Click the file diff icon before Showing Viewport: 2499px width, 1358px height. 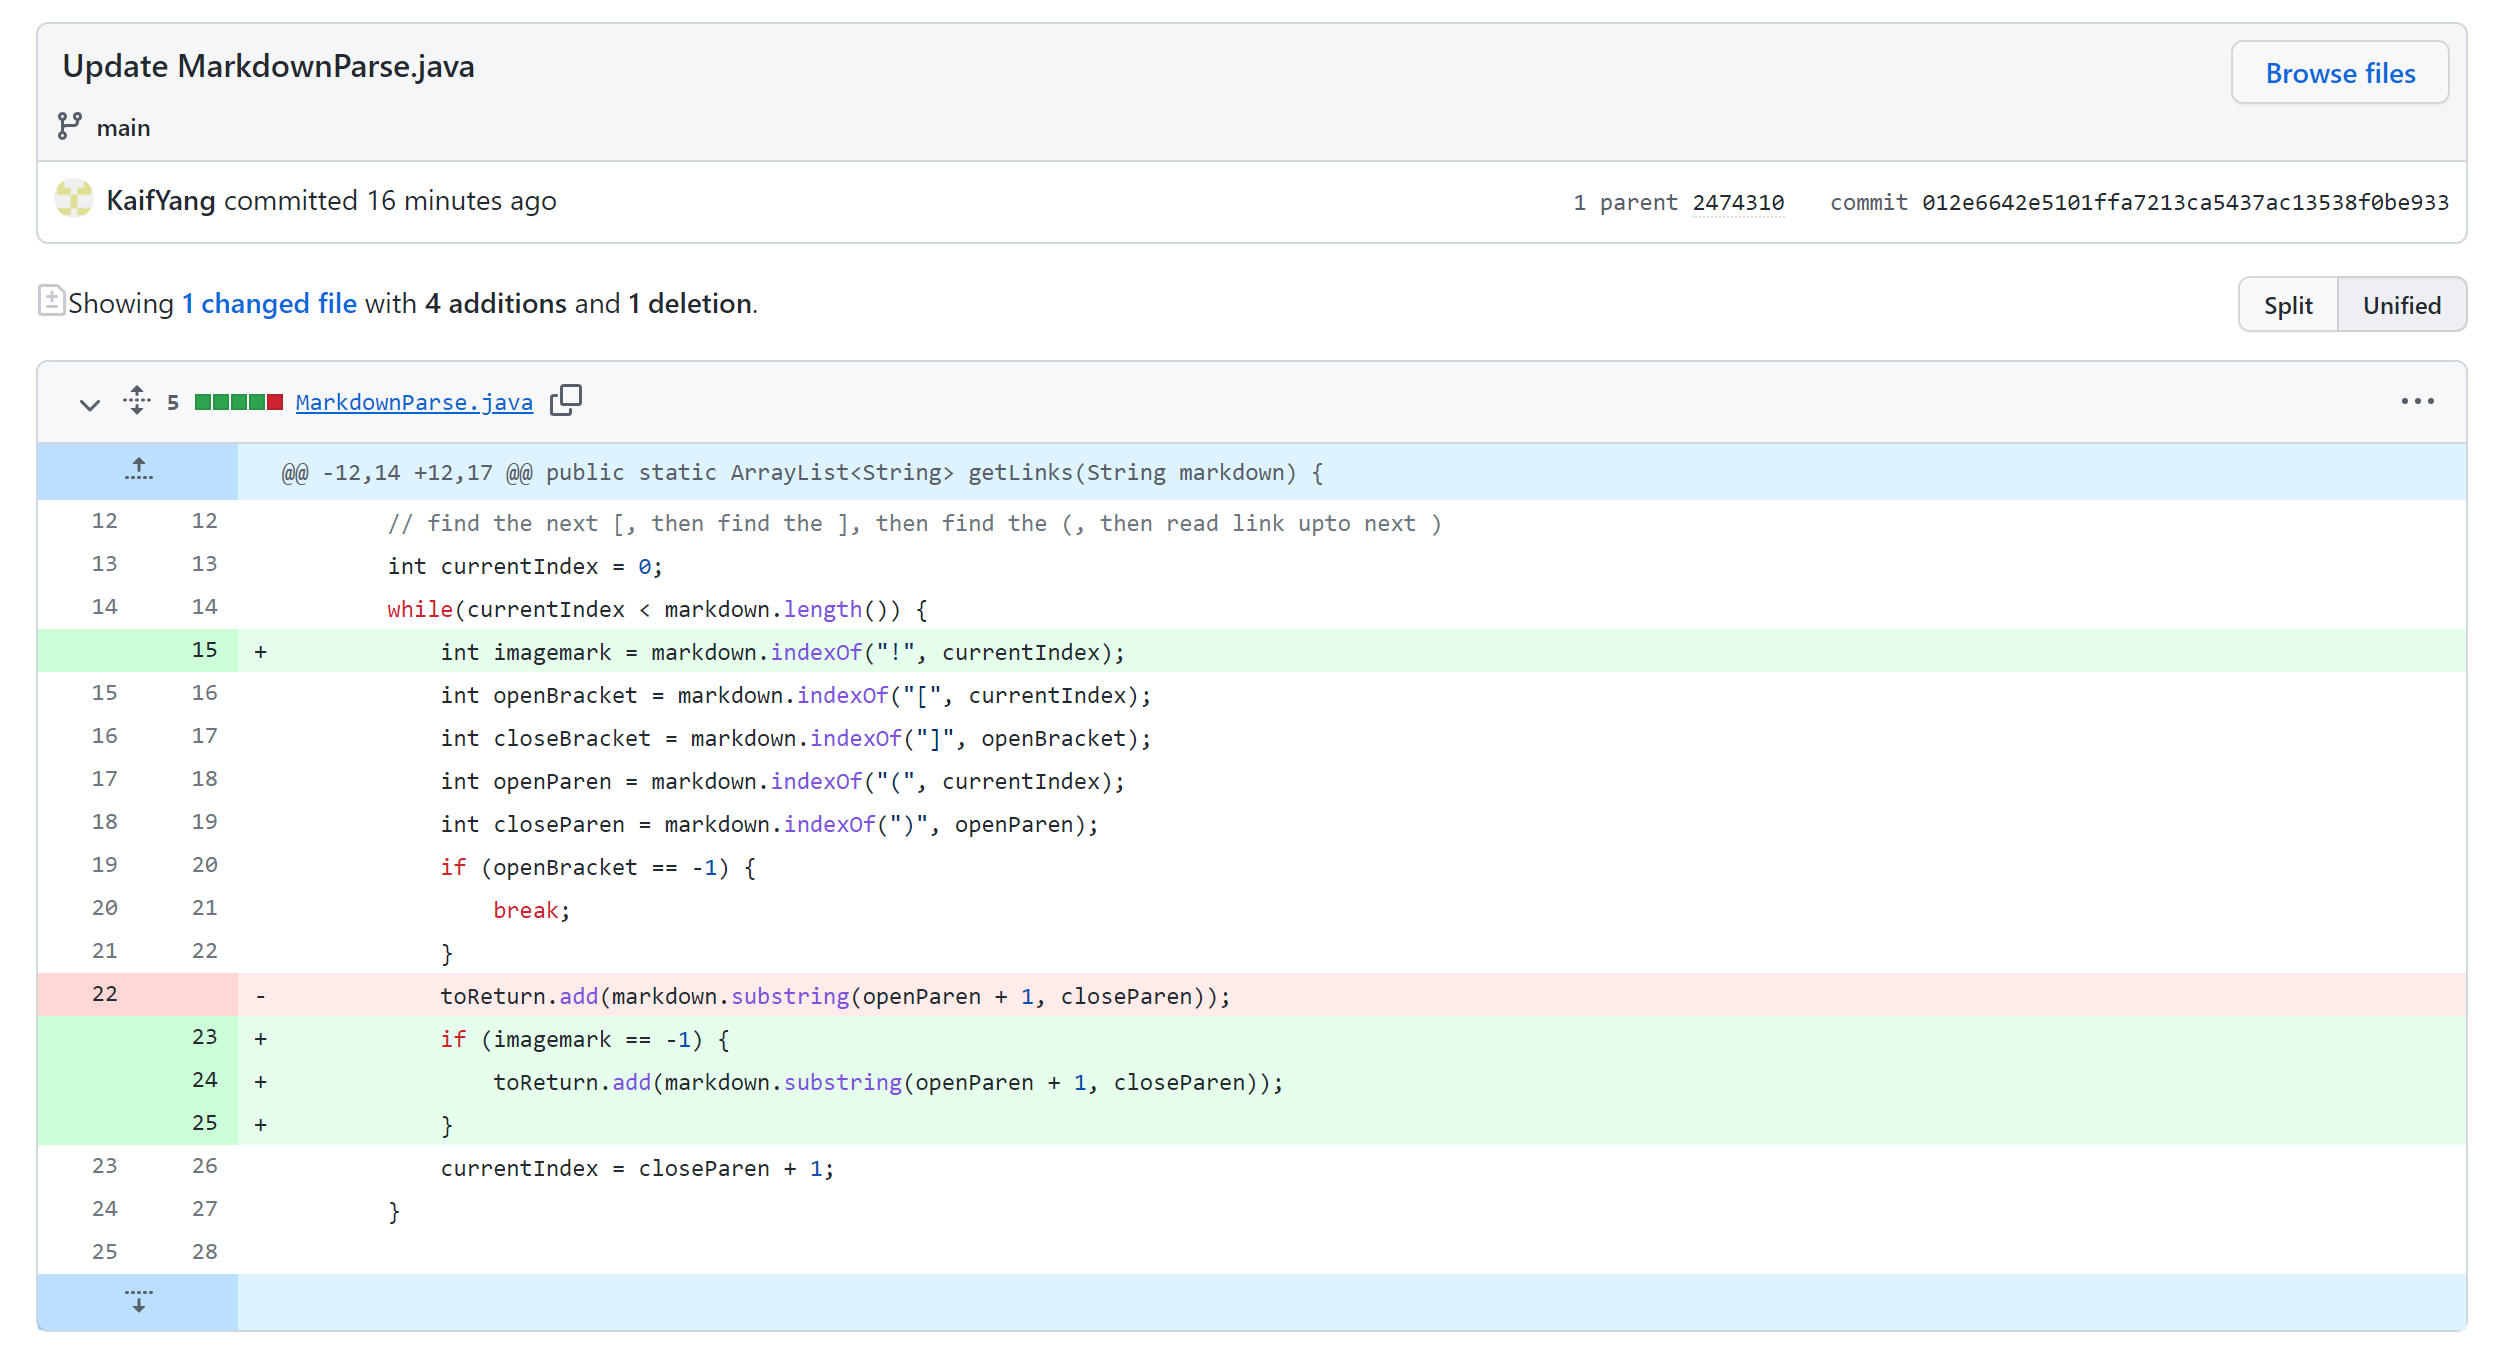click(x=51, y=300)
